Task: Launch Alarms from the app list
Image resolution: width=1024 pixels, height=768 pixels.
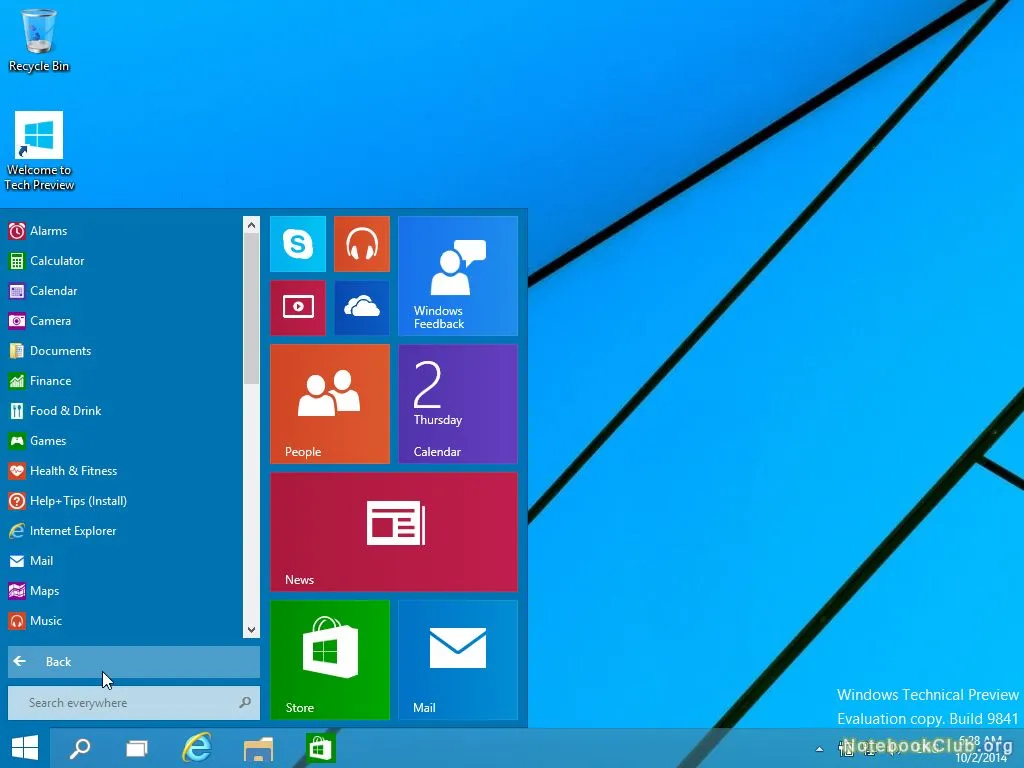Action: click(x=124, y=231)
